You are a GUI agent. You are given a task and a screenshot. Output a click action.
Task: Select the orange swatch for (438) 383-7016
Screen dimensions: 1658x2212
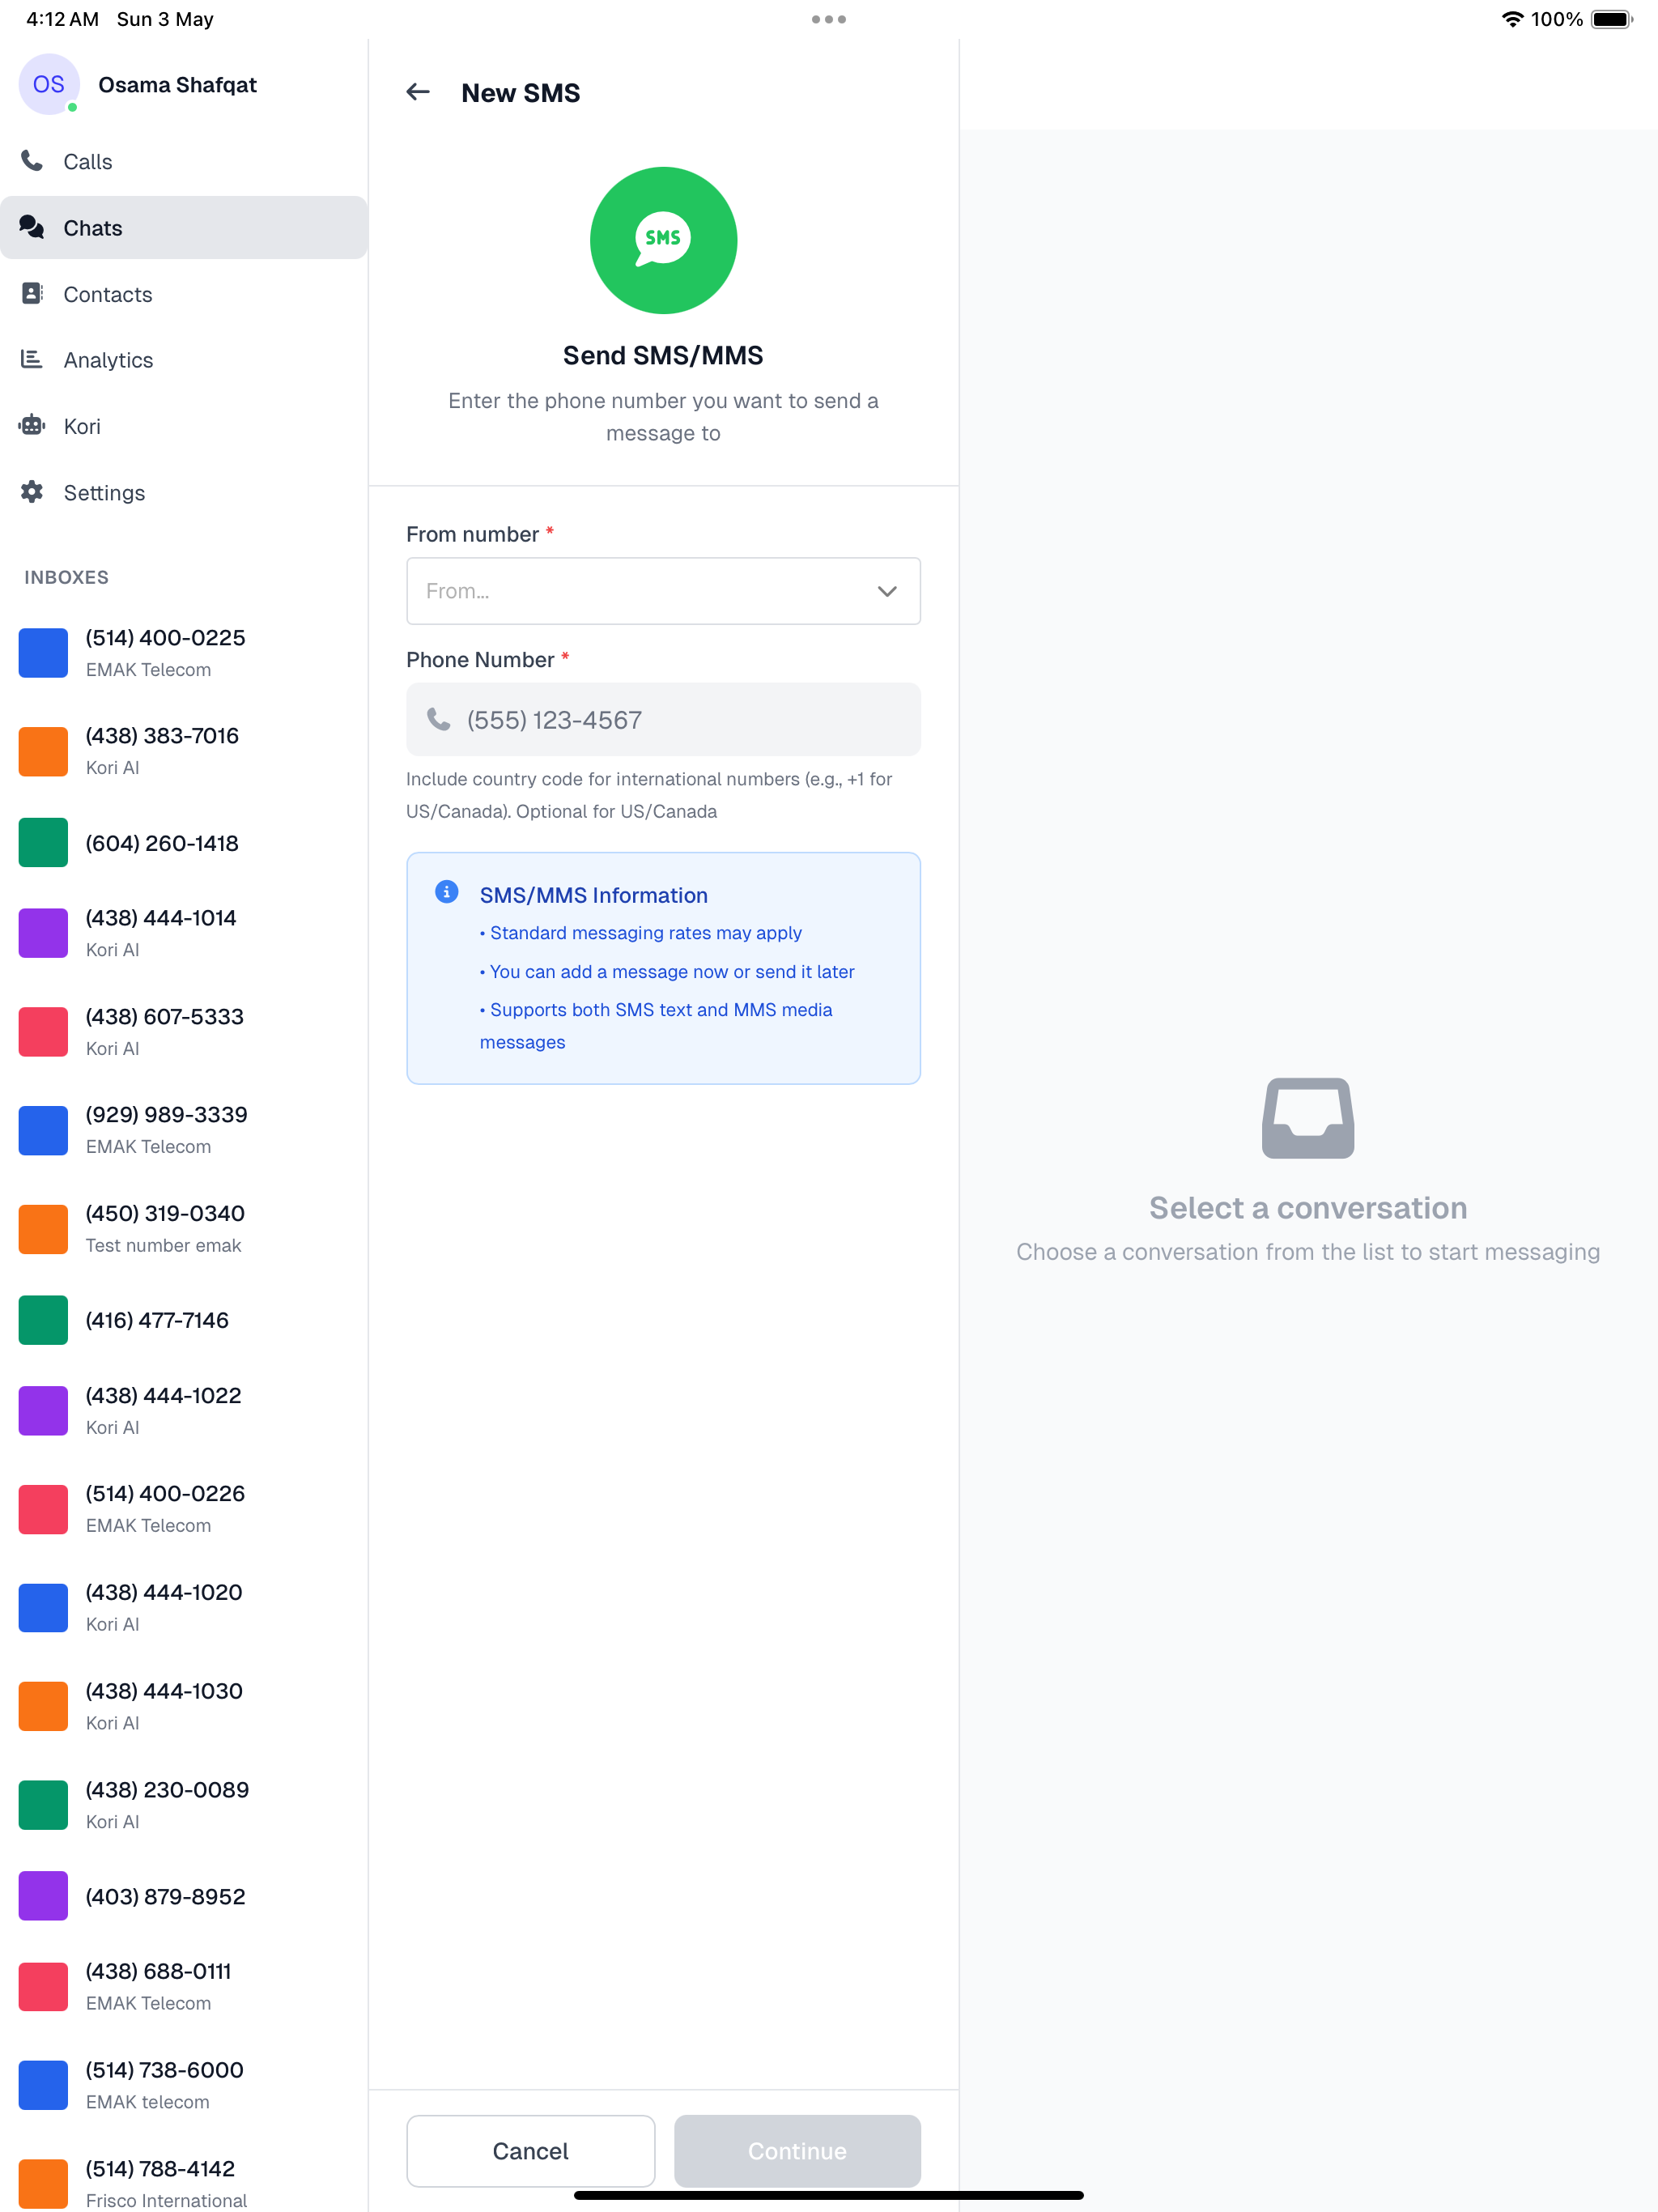pyautogui.click(x=43, y=751)
